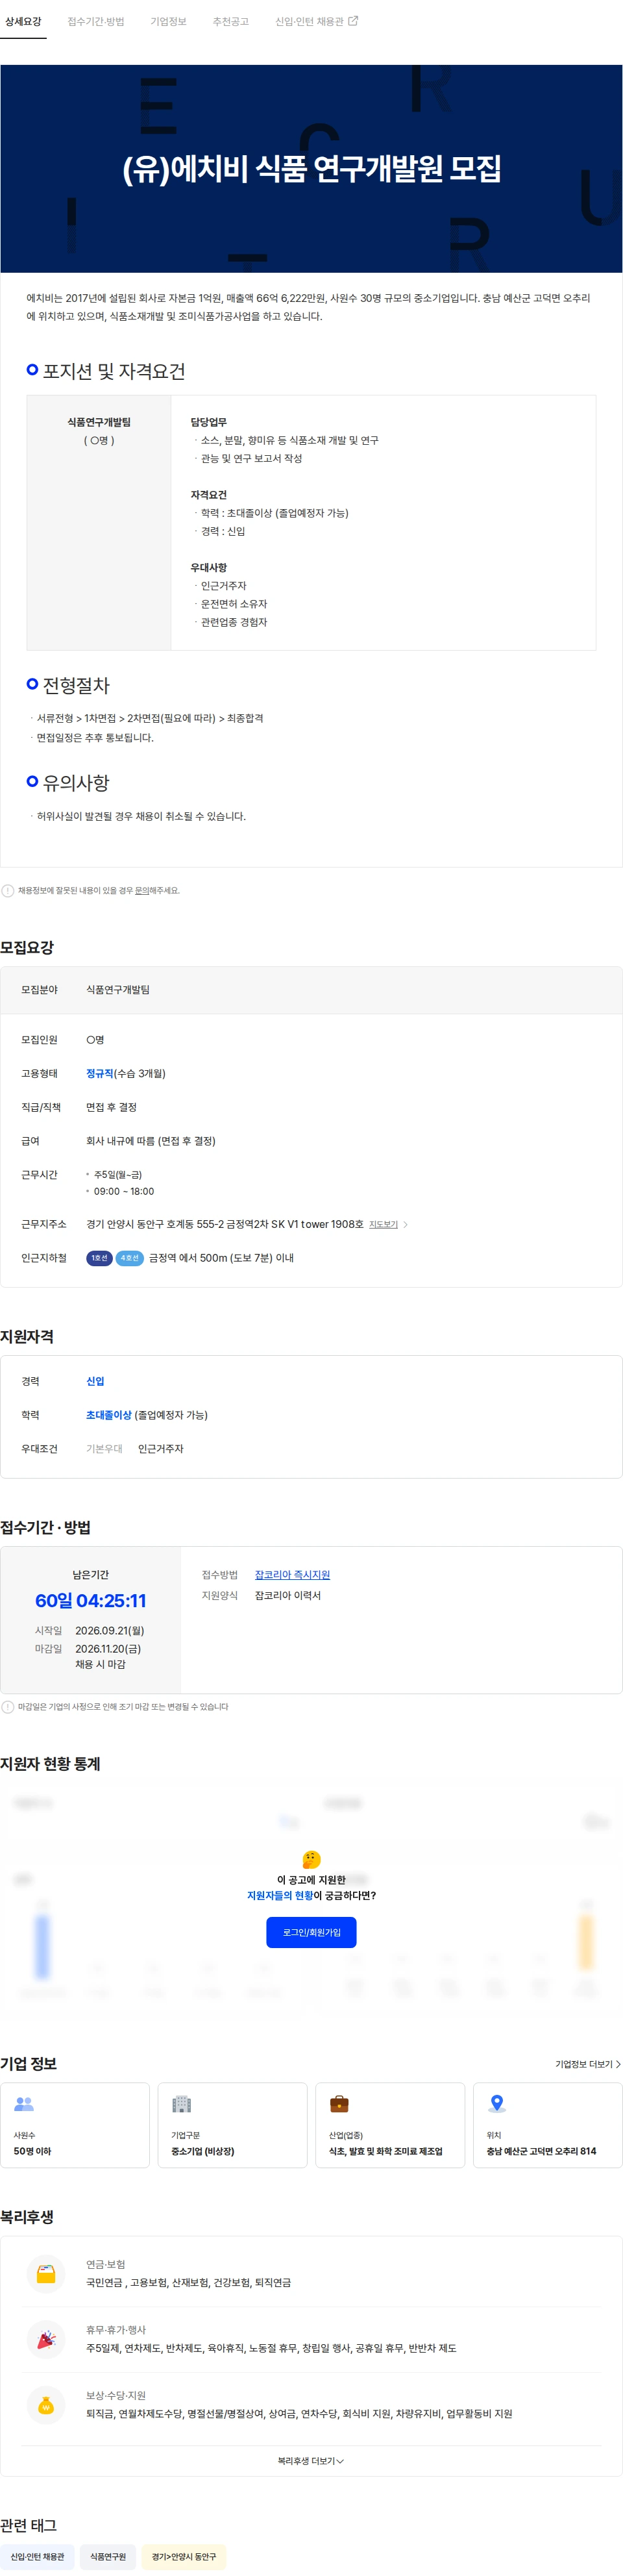Viewport: 623px width, 2576px height.
Task: Click the 시작일 2026.09.21(월) date
Action: 110,1631
